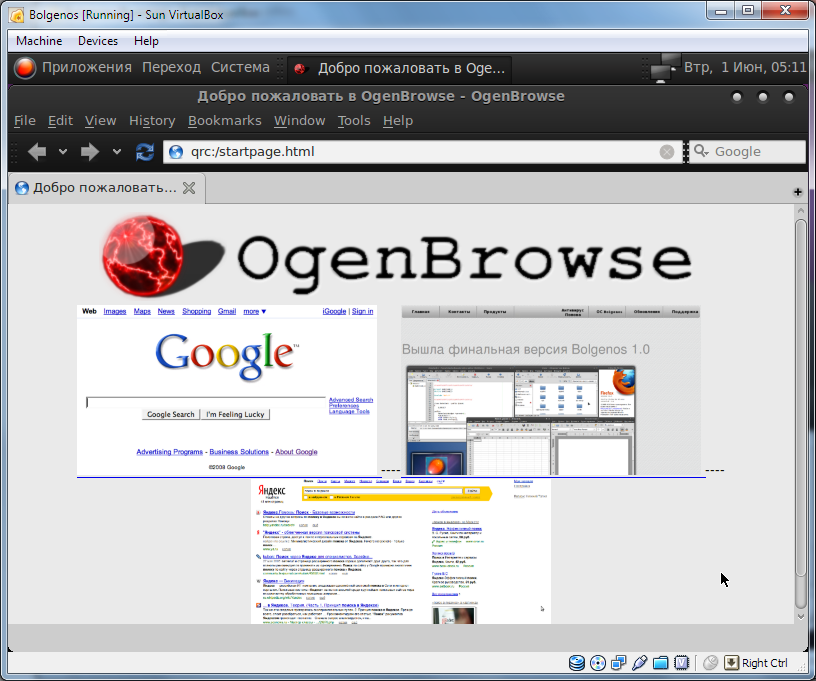Click the scrollbar down arrow

coord(800,616)
